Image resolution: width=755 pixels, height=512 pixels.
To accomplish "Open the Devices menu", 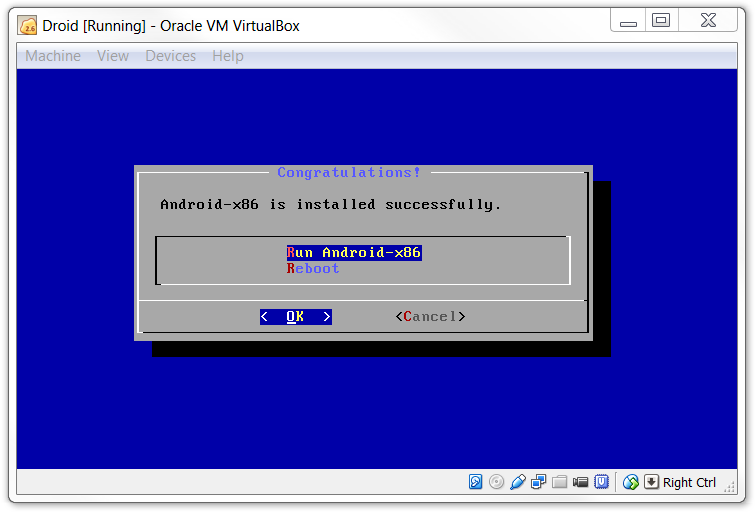I will click(170, 56).
